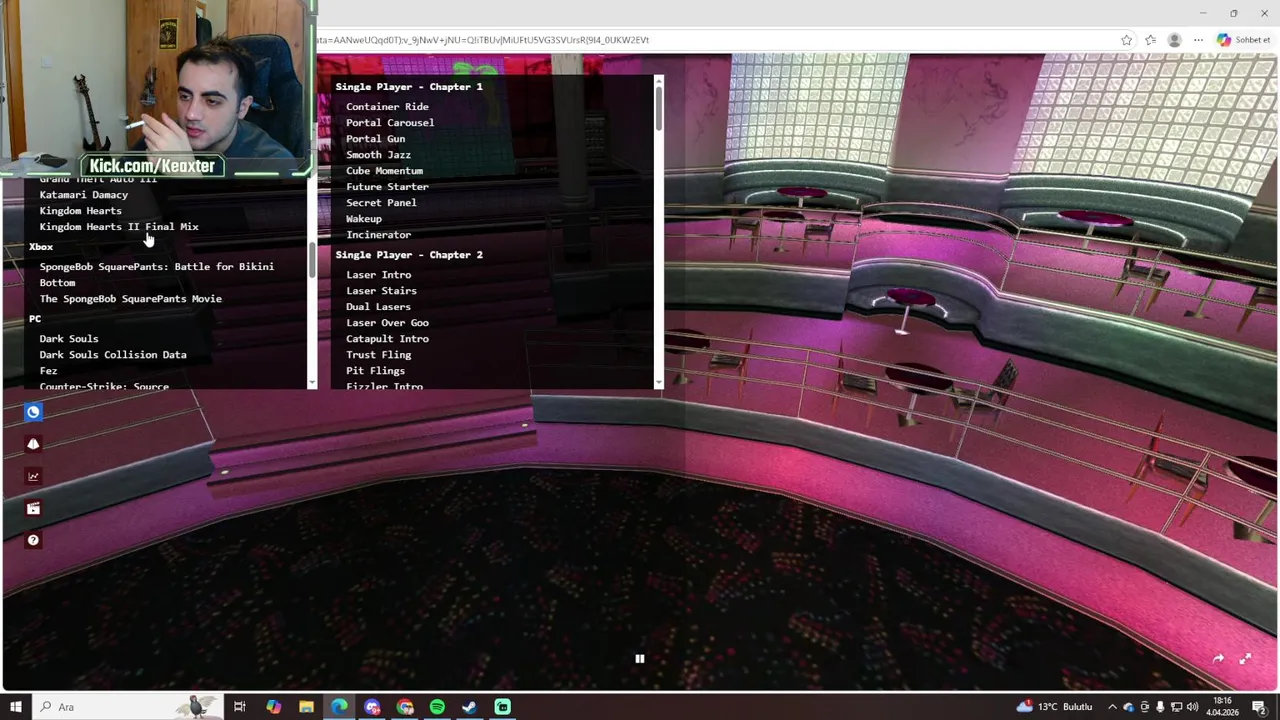Open the browser three-dots settings menu
The image size is (1280, 720).
point(1198,40)
